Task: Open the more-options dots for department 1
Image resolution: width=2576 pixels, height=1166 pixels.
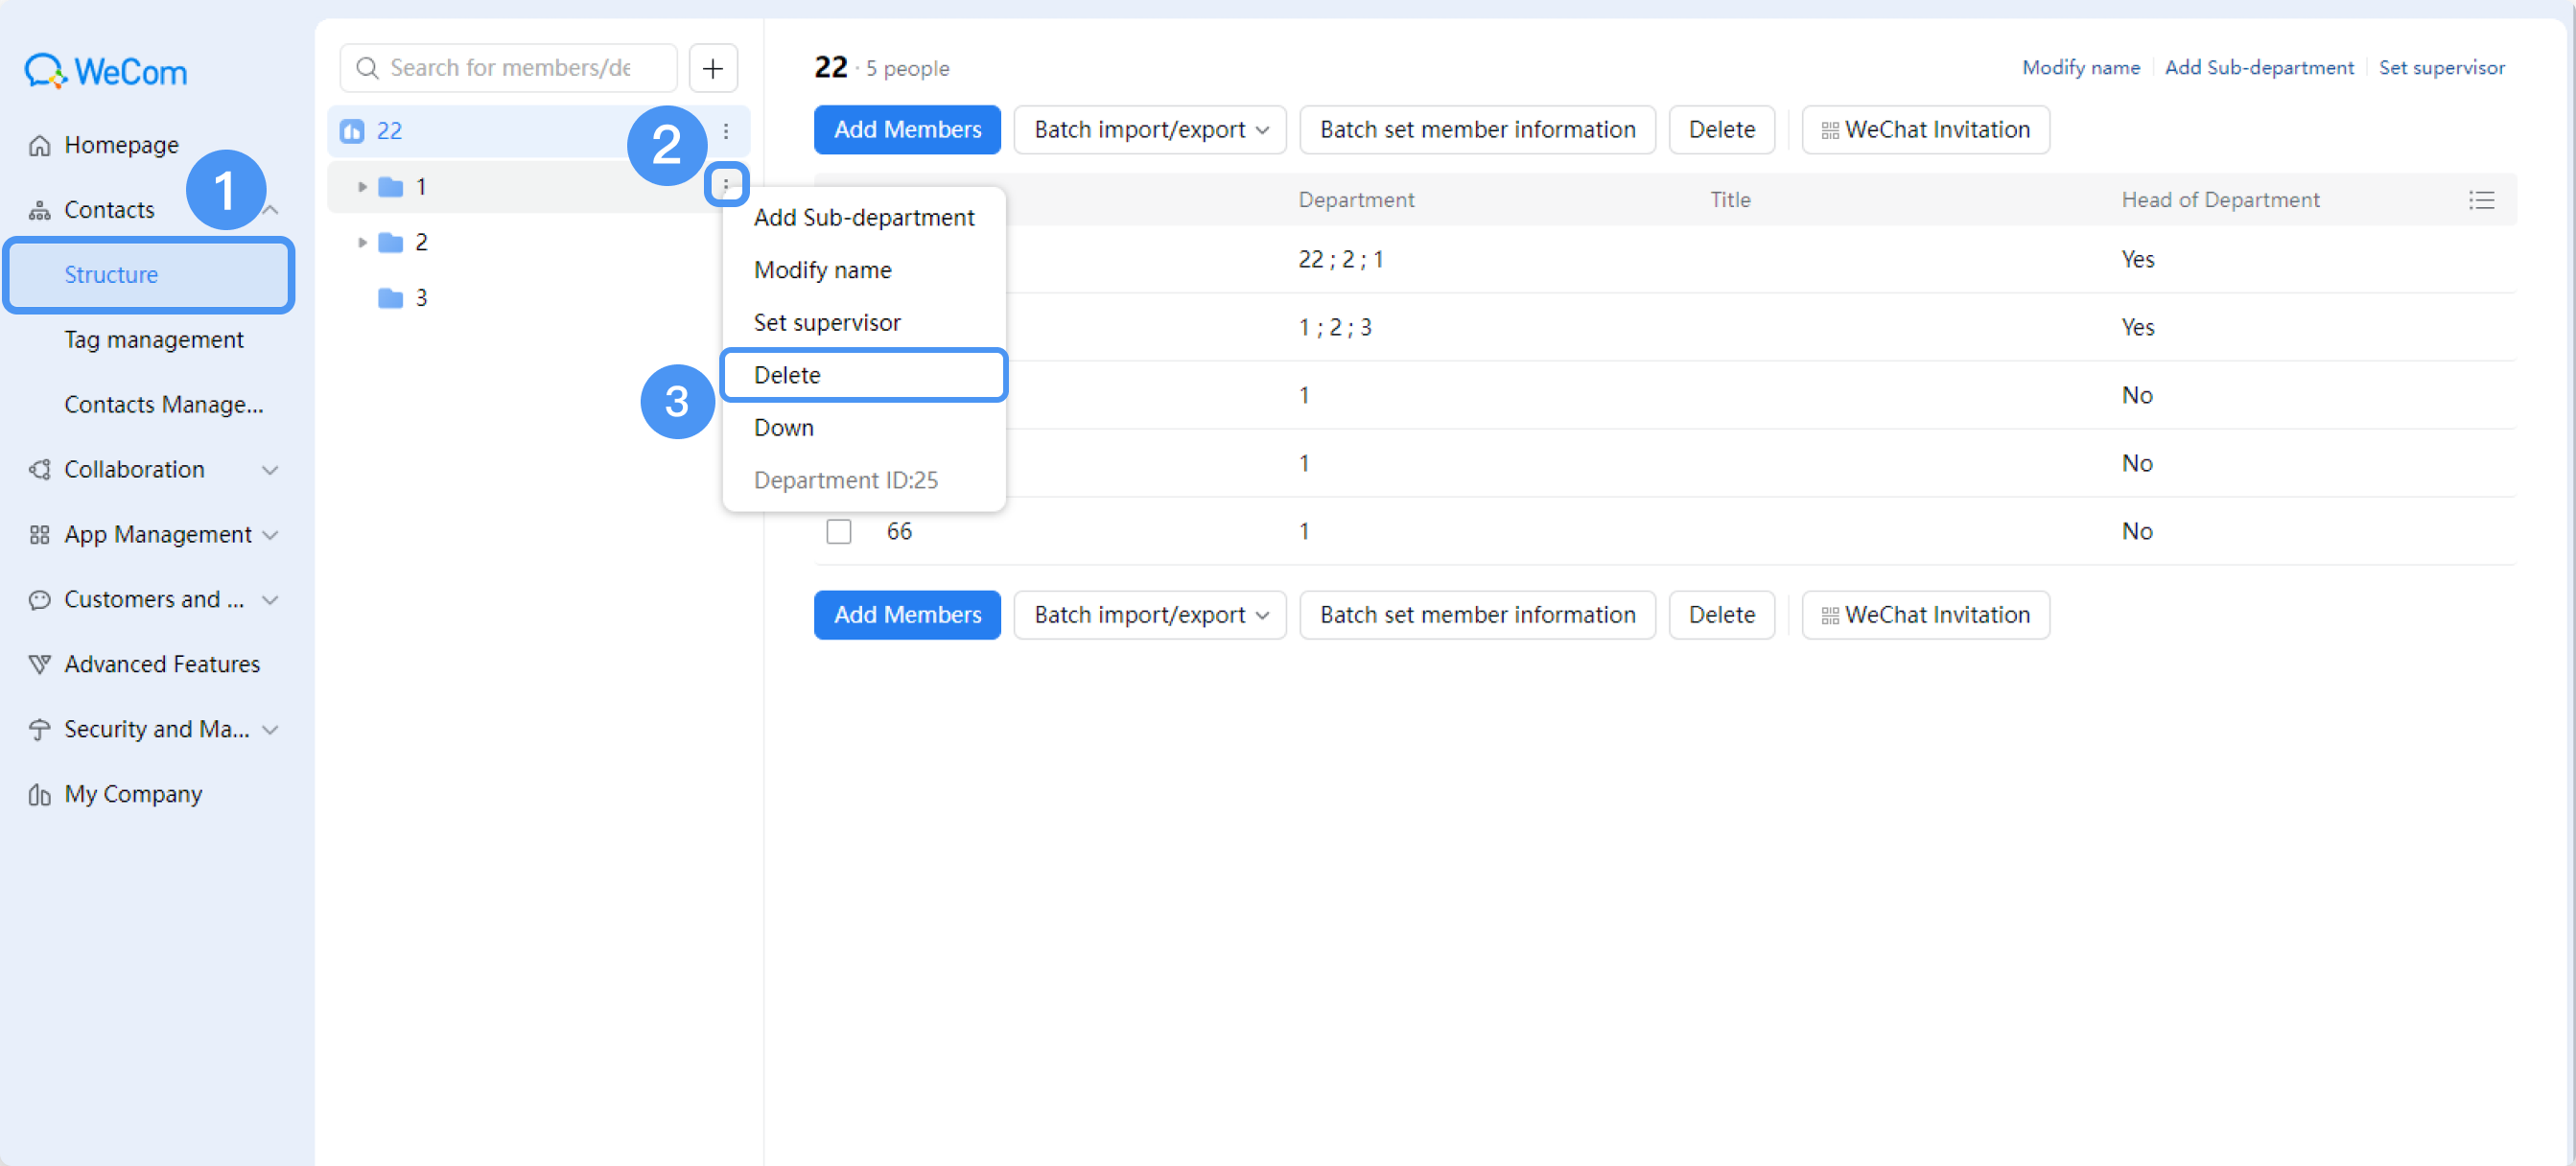Action: coord(726,185)
